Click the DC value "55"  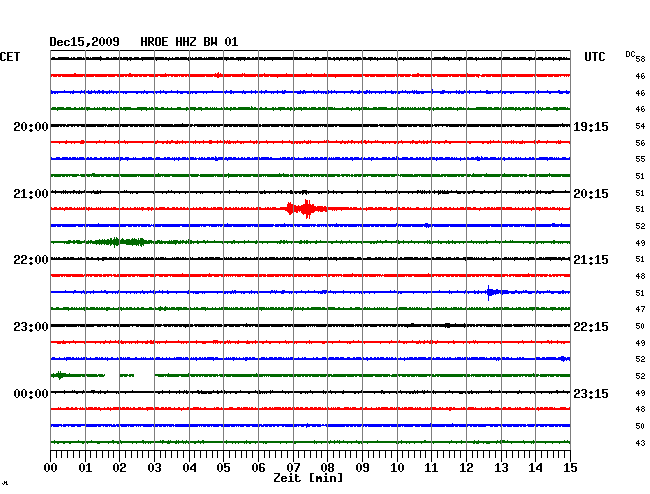tap(640, 159)
